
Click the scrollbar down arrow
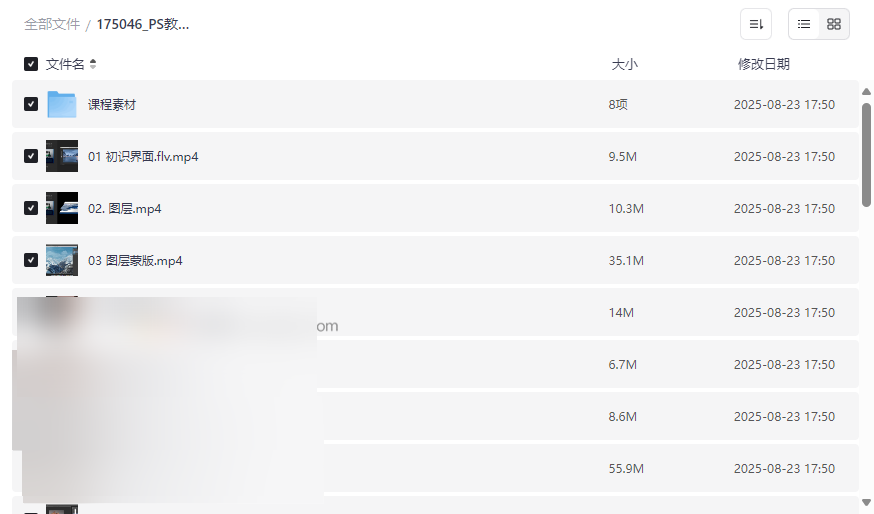coord(866,502)
